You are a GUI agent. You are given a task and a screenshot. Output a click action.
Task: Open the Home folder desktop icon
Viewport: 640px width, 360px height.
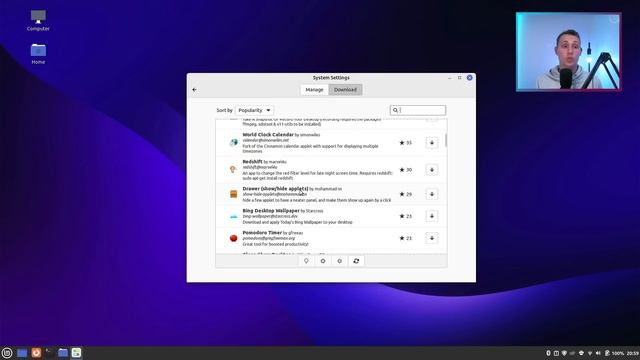38,54
